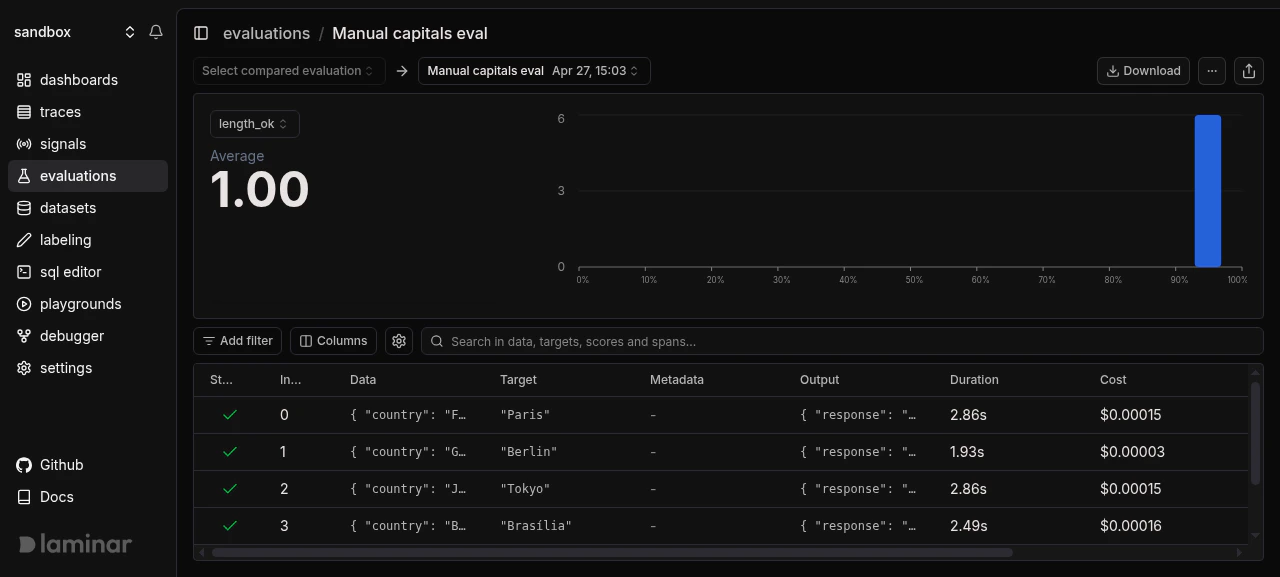Click the share export icon
This screenshot has height=577, width=1280.
click(x=1248, y=71)
